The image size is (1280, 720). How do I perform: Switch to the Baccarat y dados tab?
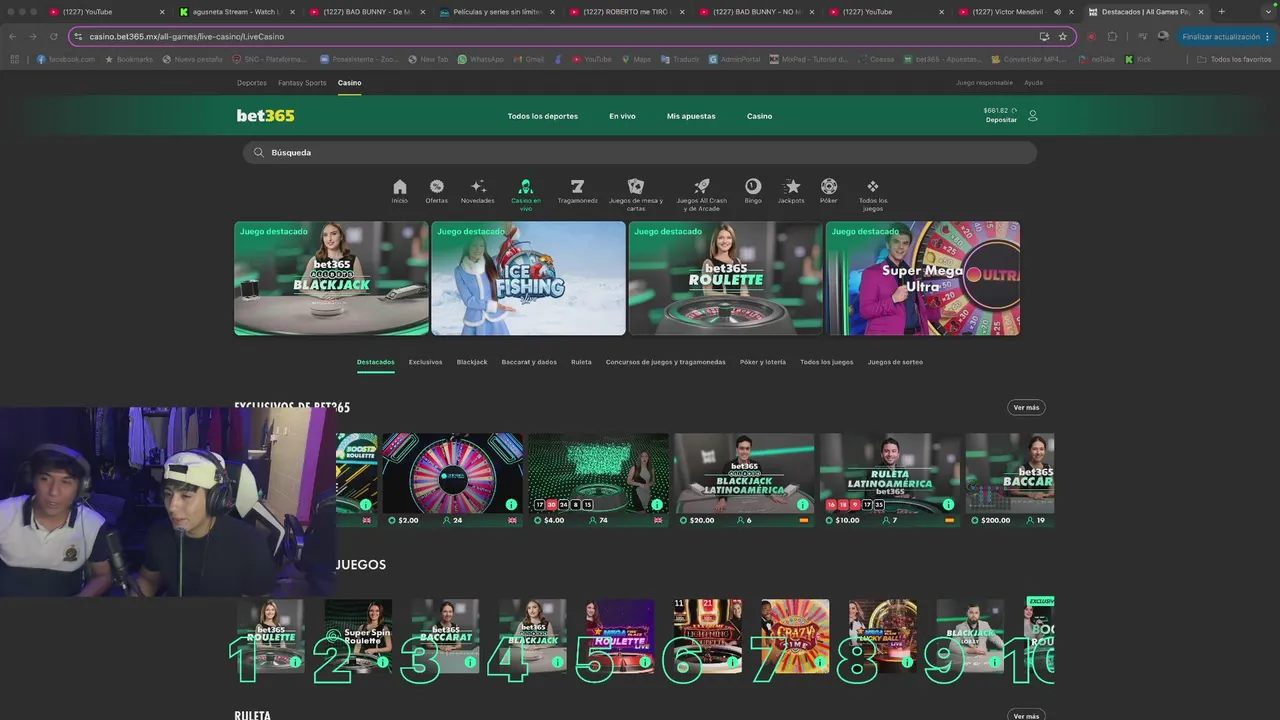coord(529,362)
